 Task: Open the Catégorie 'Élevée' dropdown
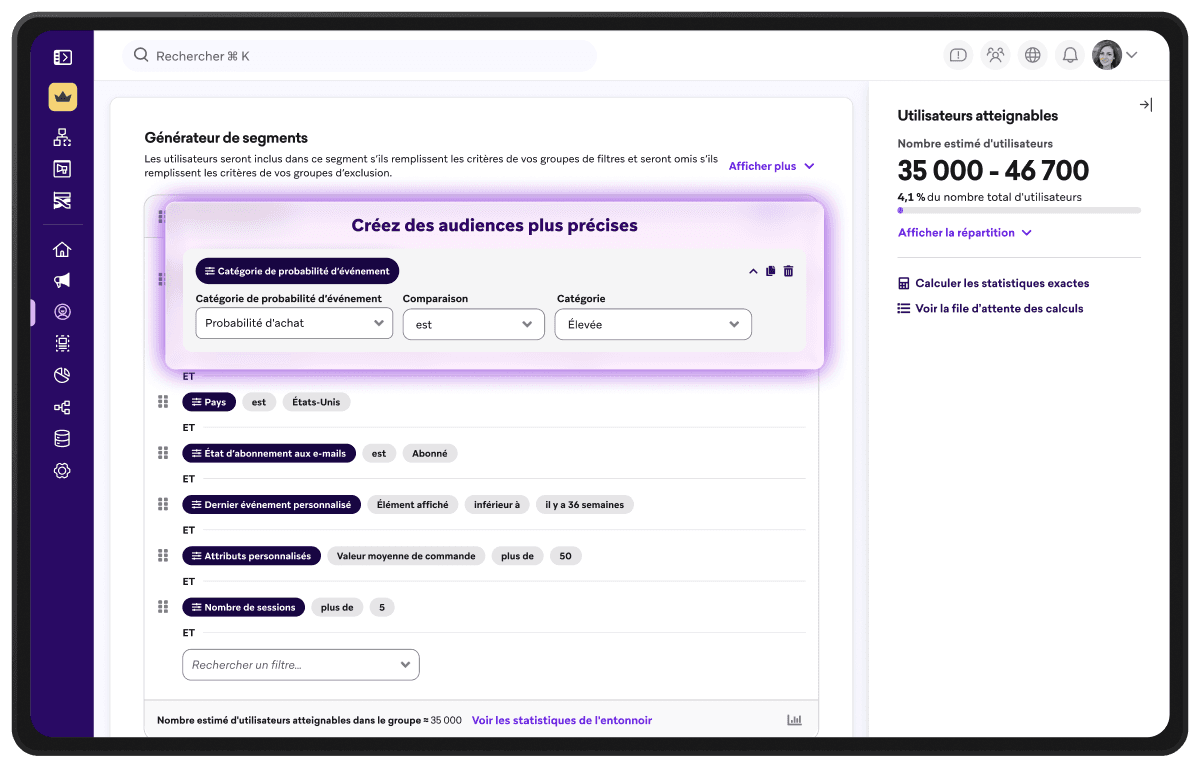pos(652,324)
